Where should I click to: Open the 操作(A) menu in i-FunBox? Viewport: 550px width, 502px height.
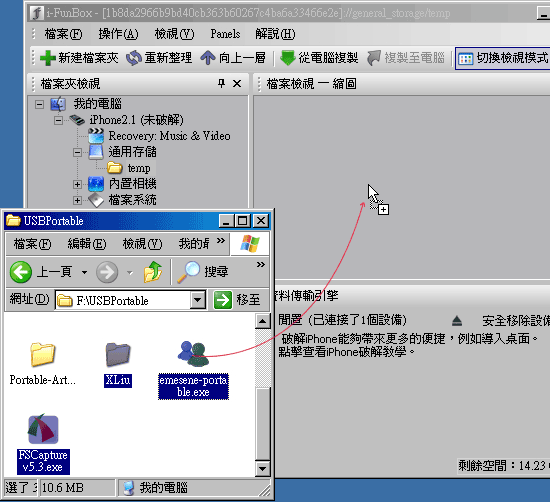pos(118,34)
